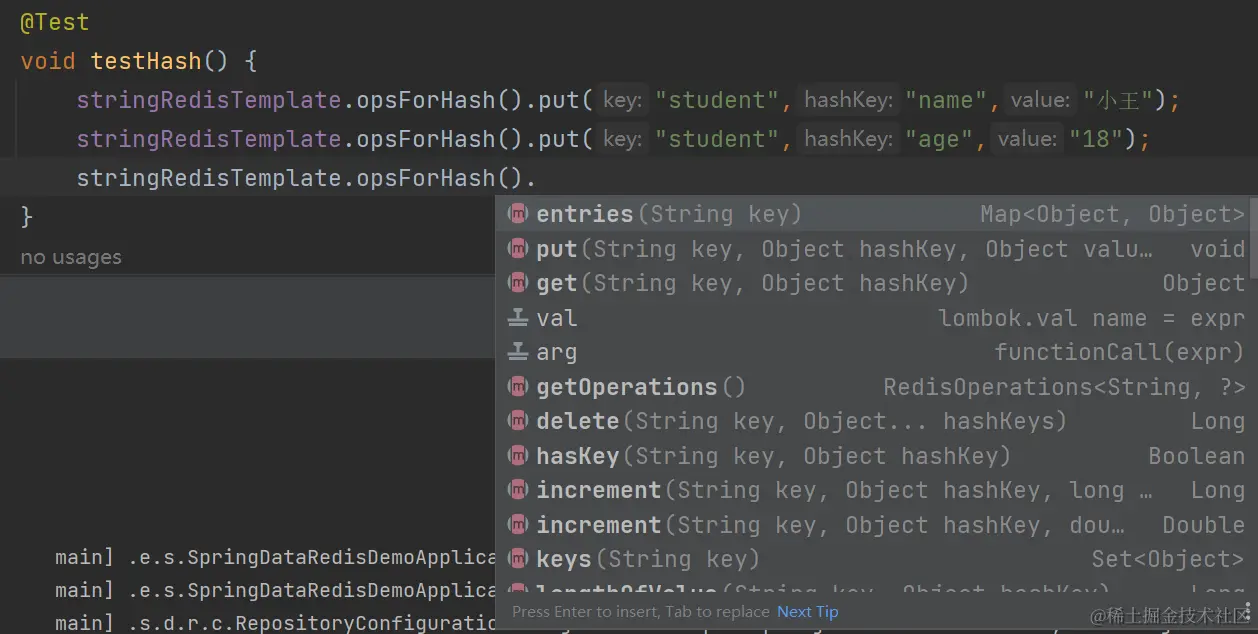The width and height of the screenshot is (1258, 634).
Task: Choose getOperations() completion item
Action: coord(873,387)
